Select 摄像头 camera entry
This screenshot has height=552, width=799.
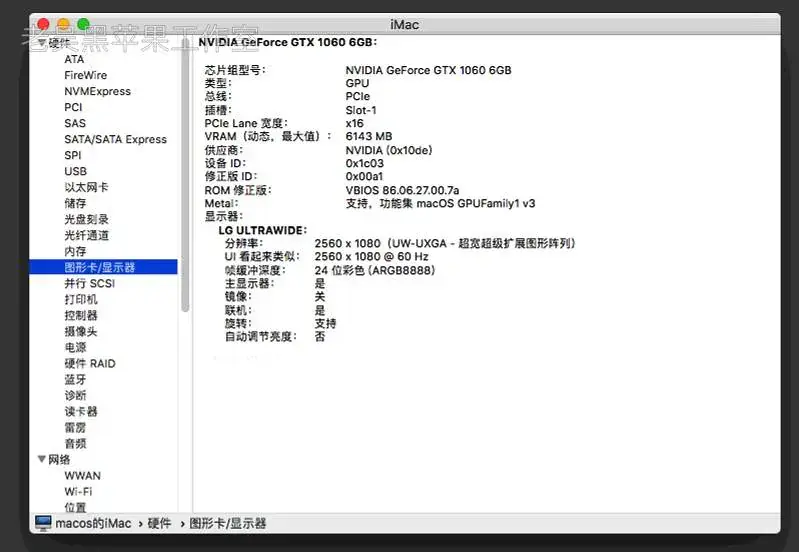pyautogui.click(x=81, y=331)
